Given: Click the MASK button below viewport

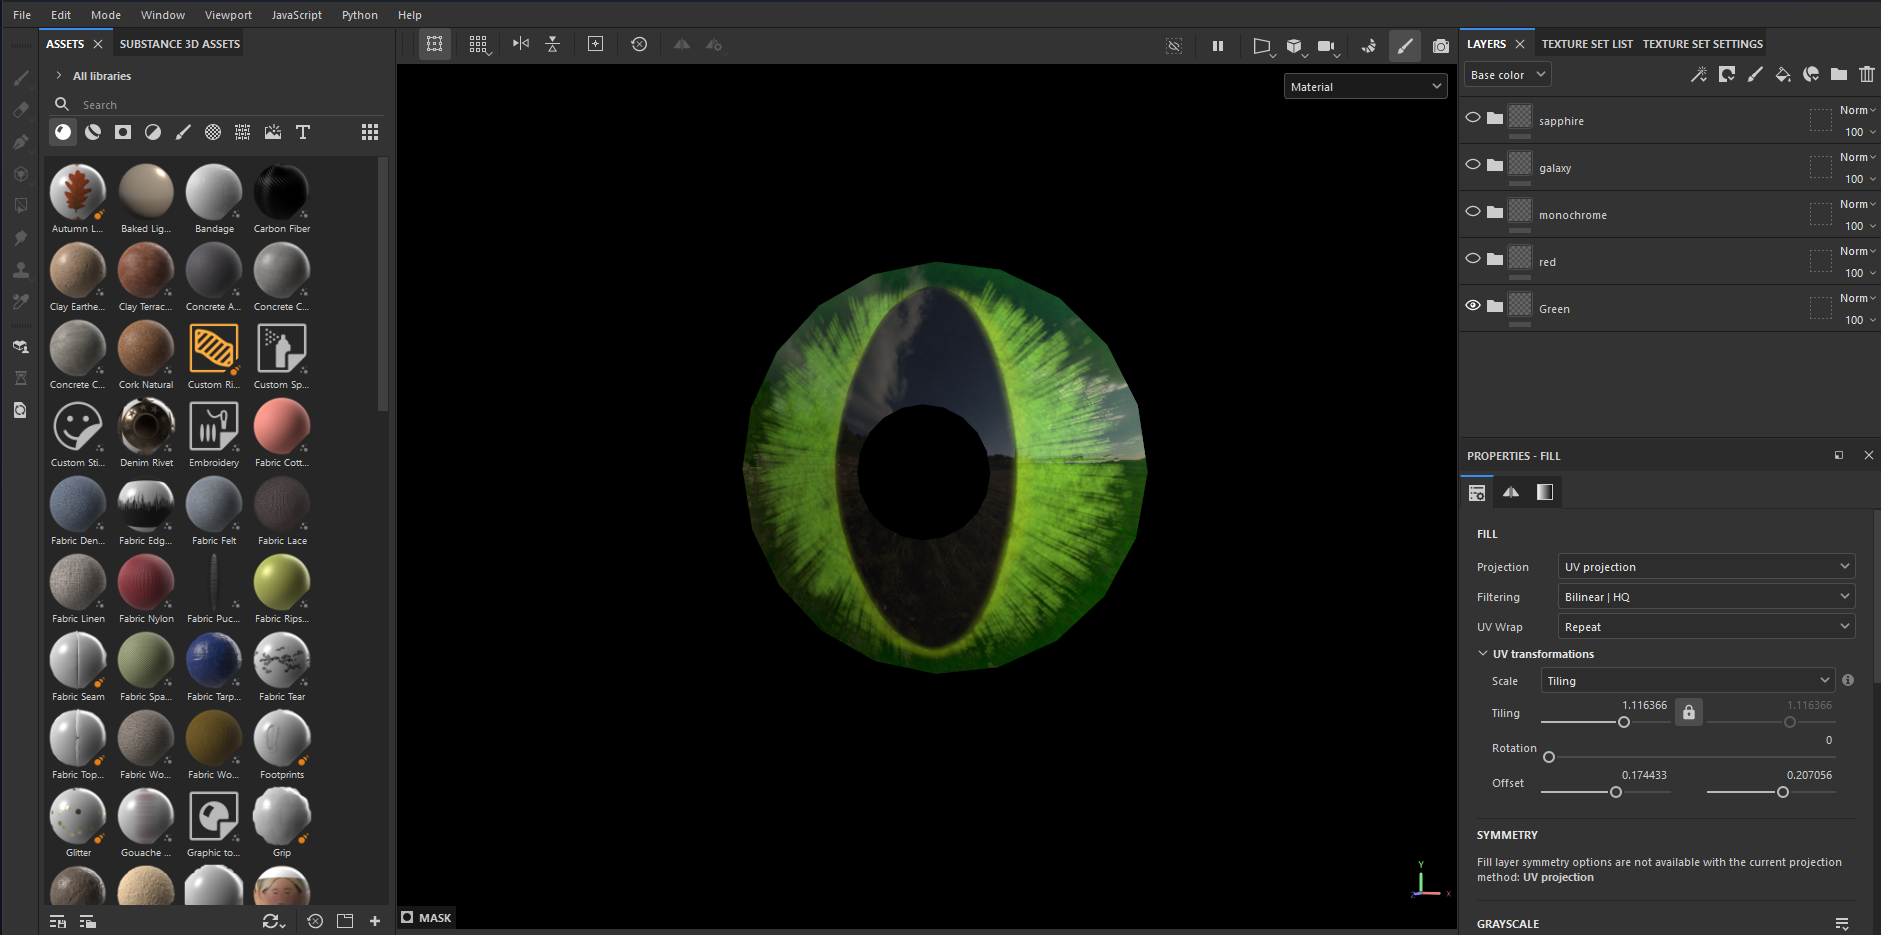Looking at the screenshot, I should pos(427,918).
